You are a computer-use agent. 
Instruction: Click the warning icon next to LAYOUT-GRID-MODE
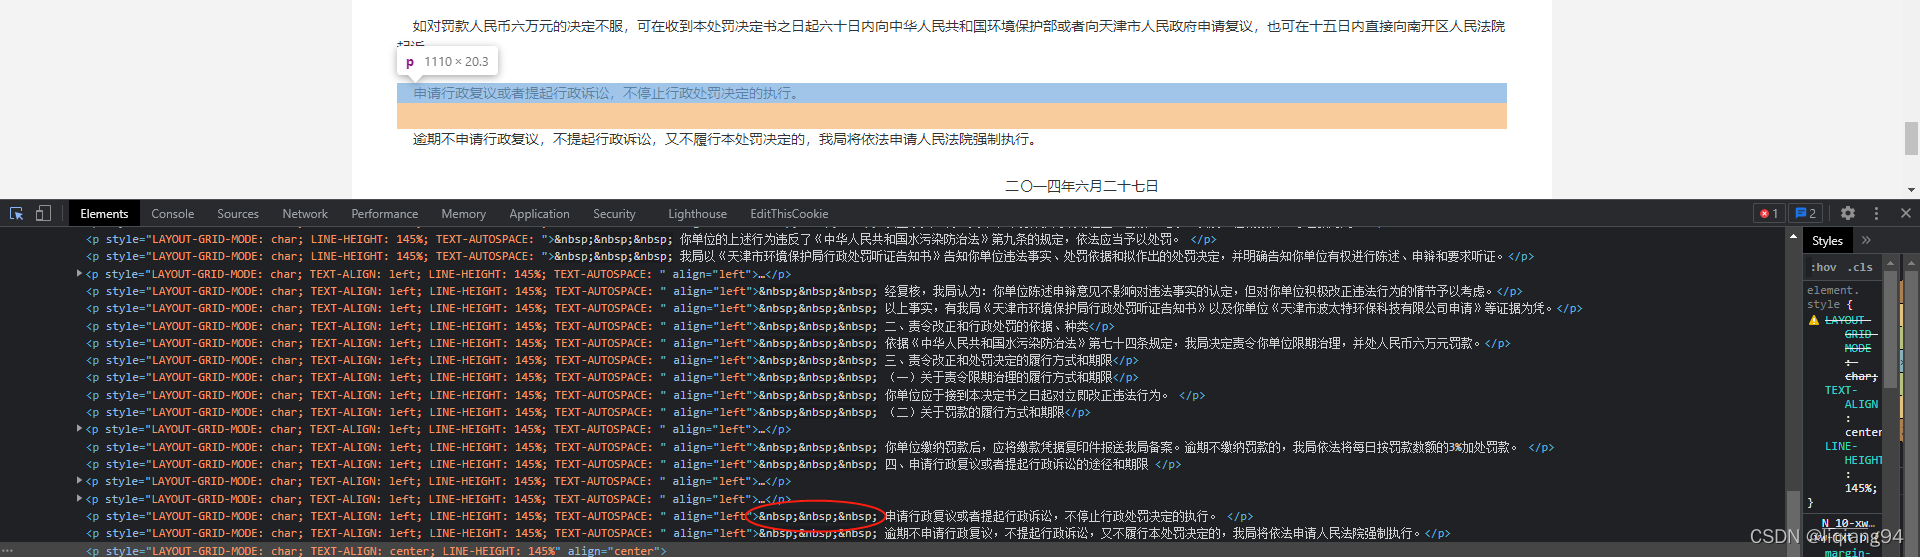click(x=1814, y=320)
